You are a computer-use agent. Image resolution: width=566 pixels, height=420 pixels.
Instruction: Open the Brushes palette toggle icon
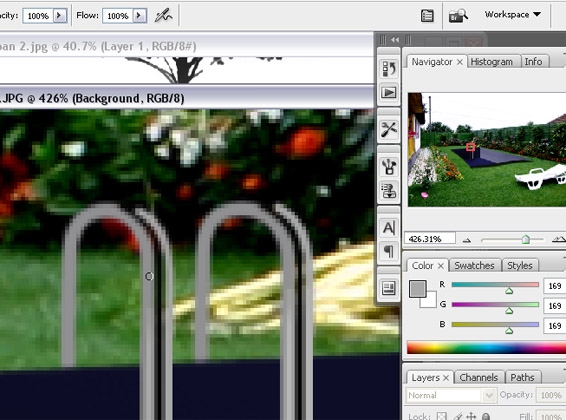point(427,16)
